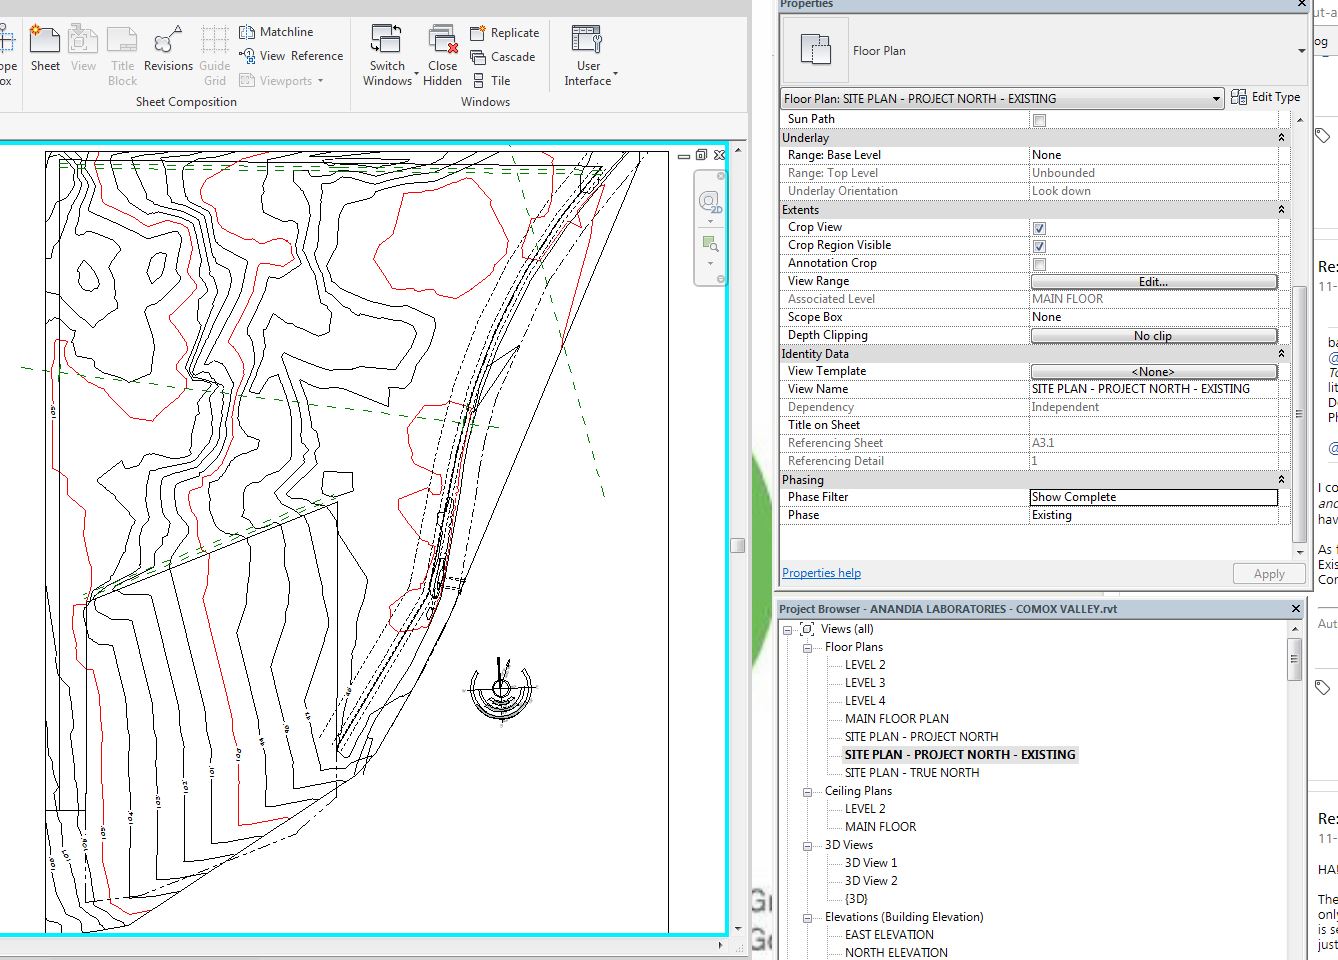Select SITE PLAN - TRUE NORTH view
1338x960 pixels.
coord(912,773)
